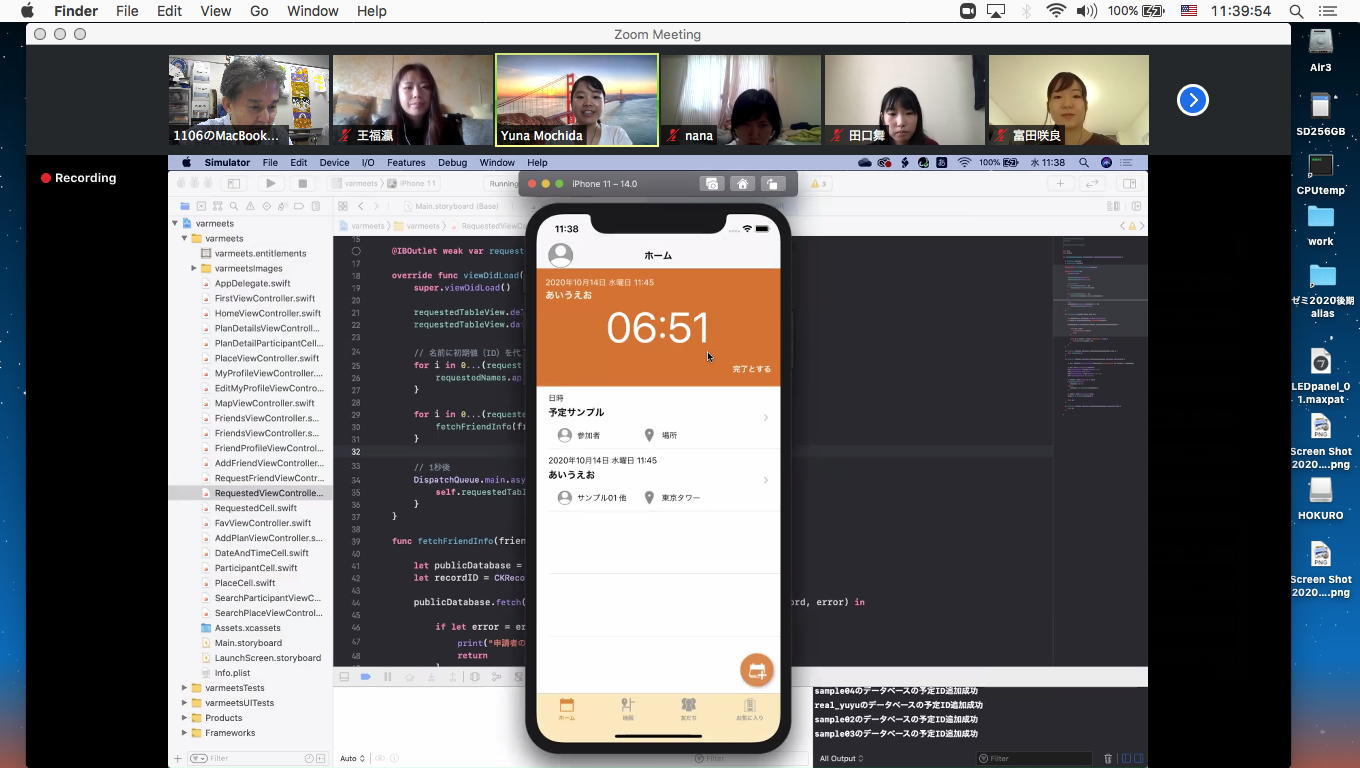The height and width of the screenshot is (768, 1360).
Task: Select nana's video thumbnail in Zoom
Action: click(741, 100)
